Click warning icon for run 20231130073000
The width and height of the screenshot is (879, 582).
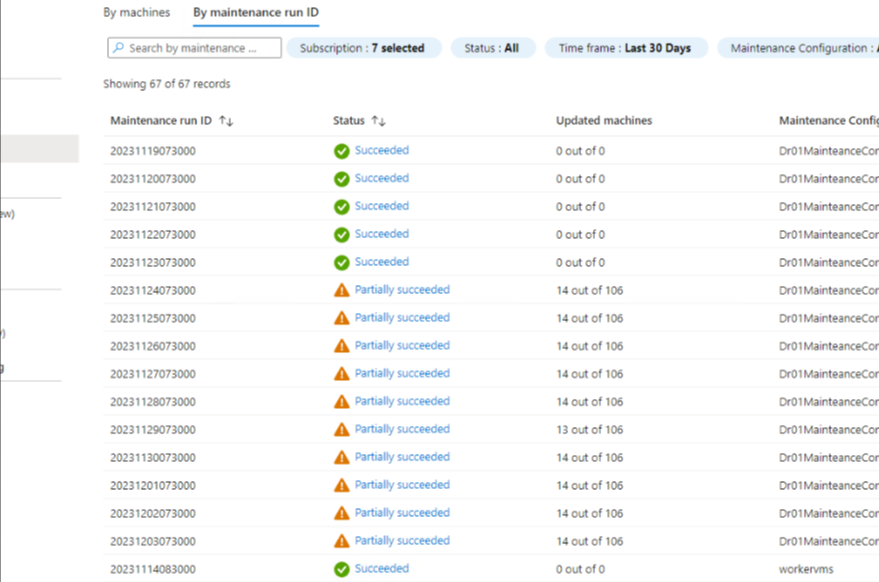coord(341,457)
